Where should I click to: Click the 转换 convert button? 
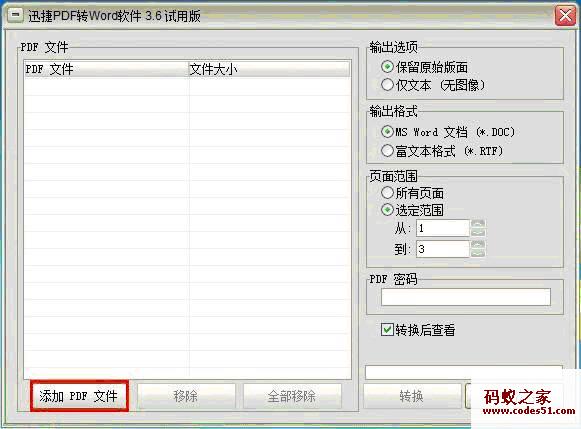coord(412,396)
